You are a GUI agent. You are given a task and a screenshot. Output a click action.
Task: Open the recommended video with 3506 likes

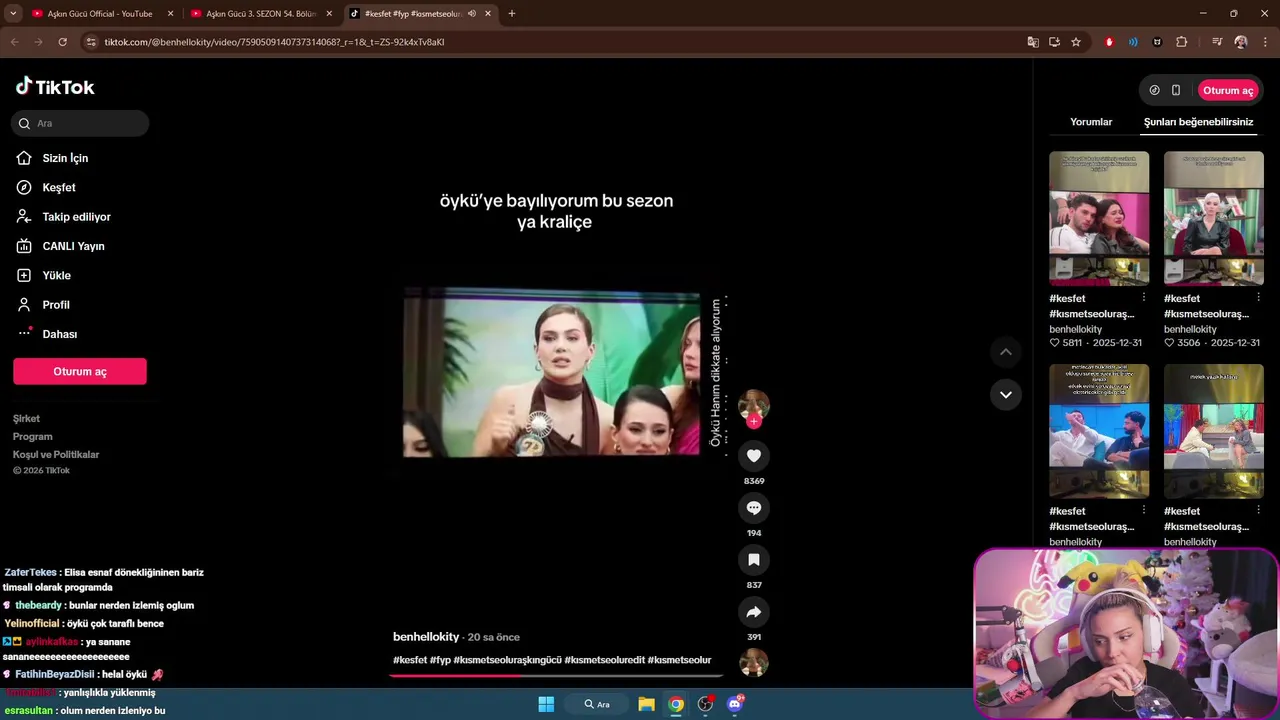[x=1214, y=218]
